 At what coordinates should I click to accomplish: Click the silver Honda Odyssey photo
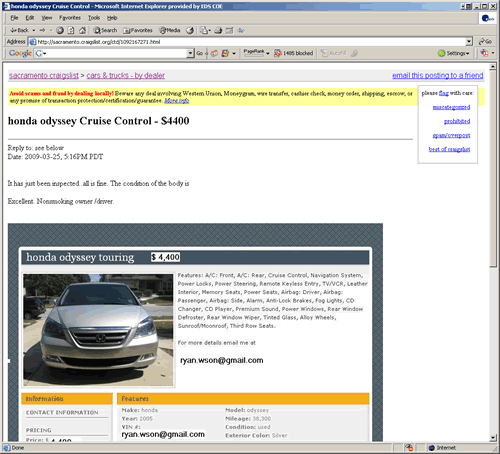point(98,330)
